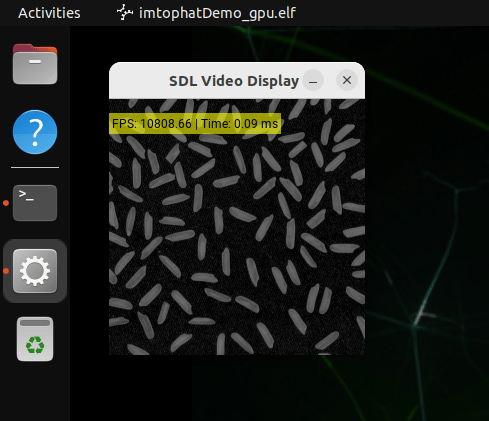
Task: Click the FPS: 10808.66 | Time: 0.09 ms overlay
Action: point(195,124)
